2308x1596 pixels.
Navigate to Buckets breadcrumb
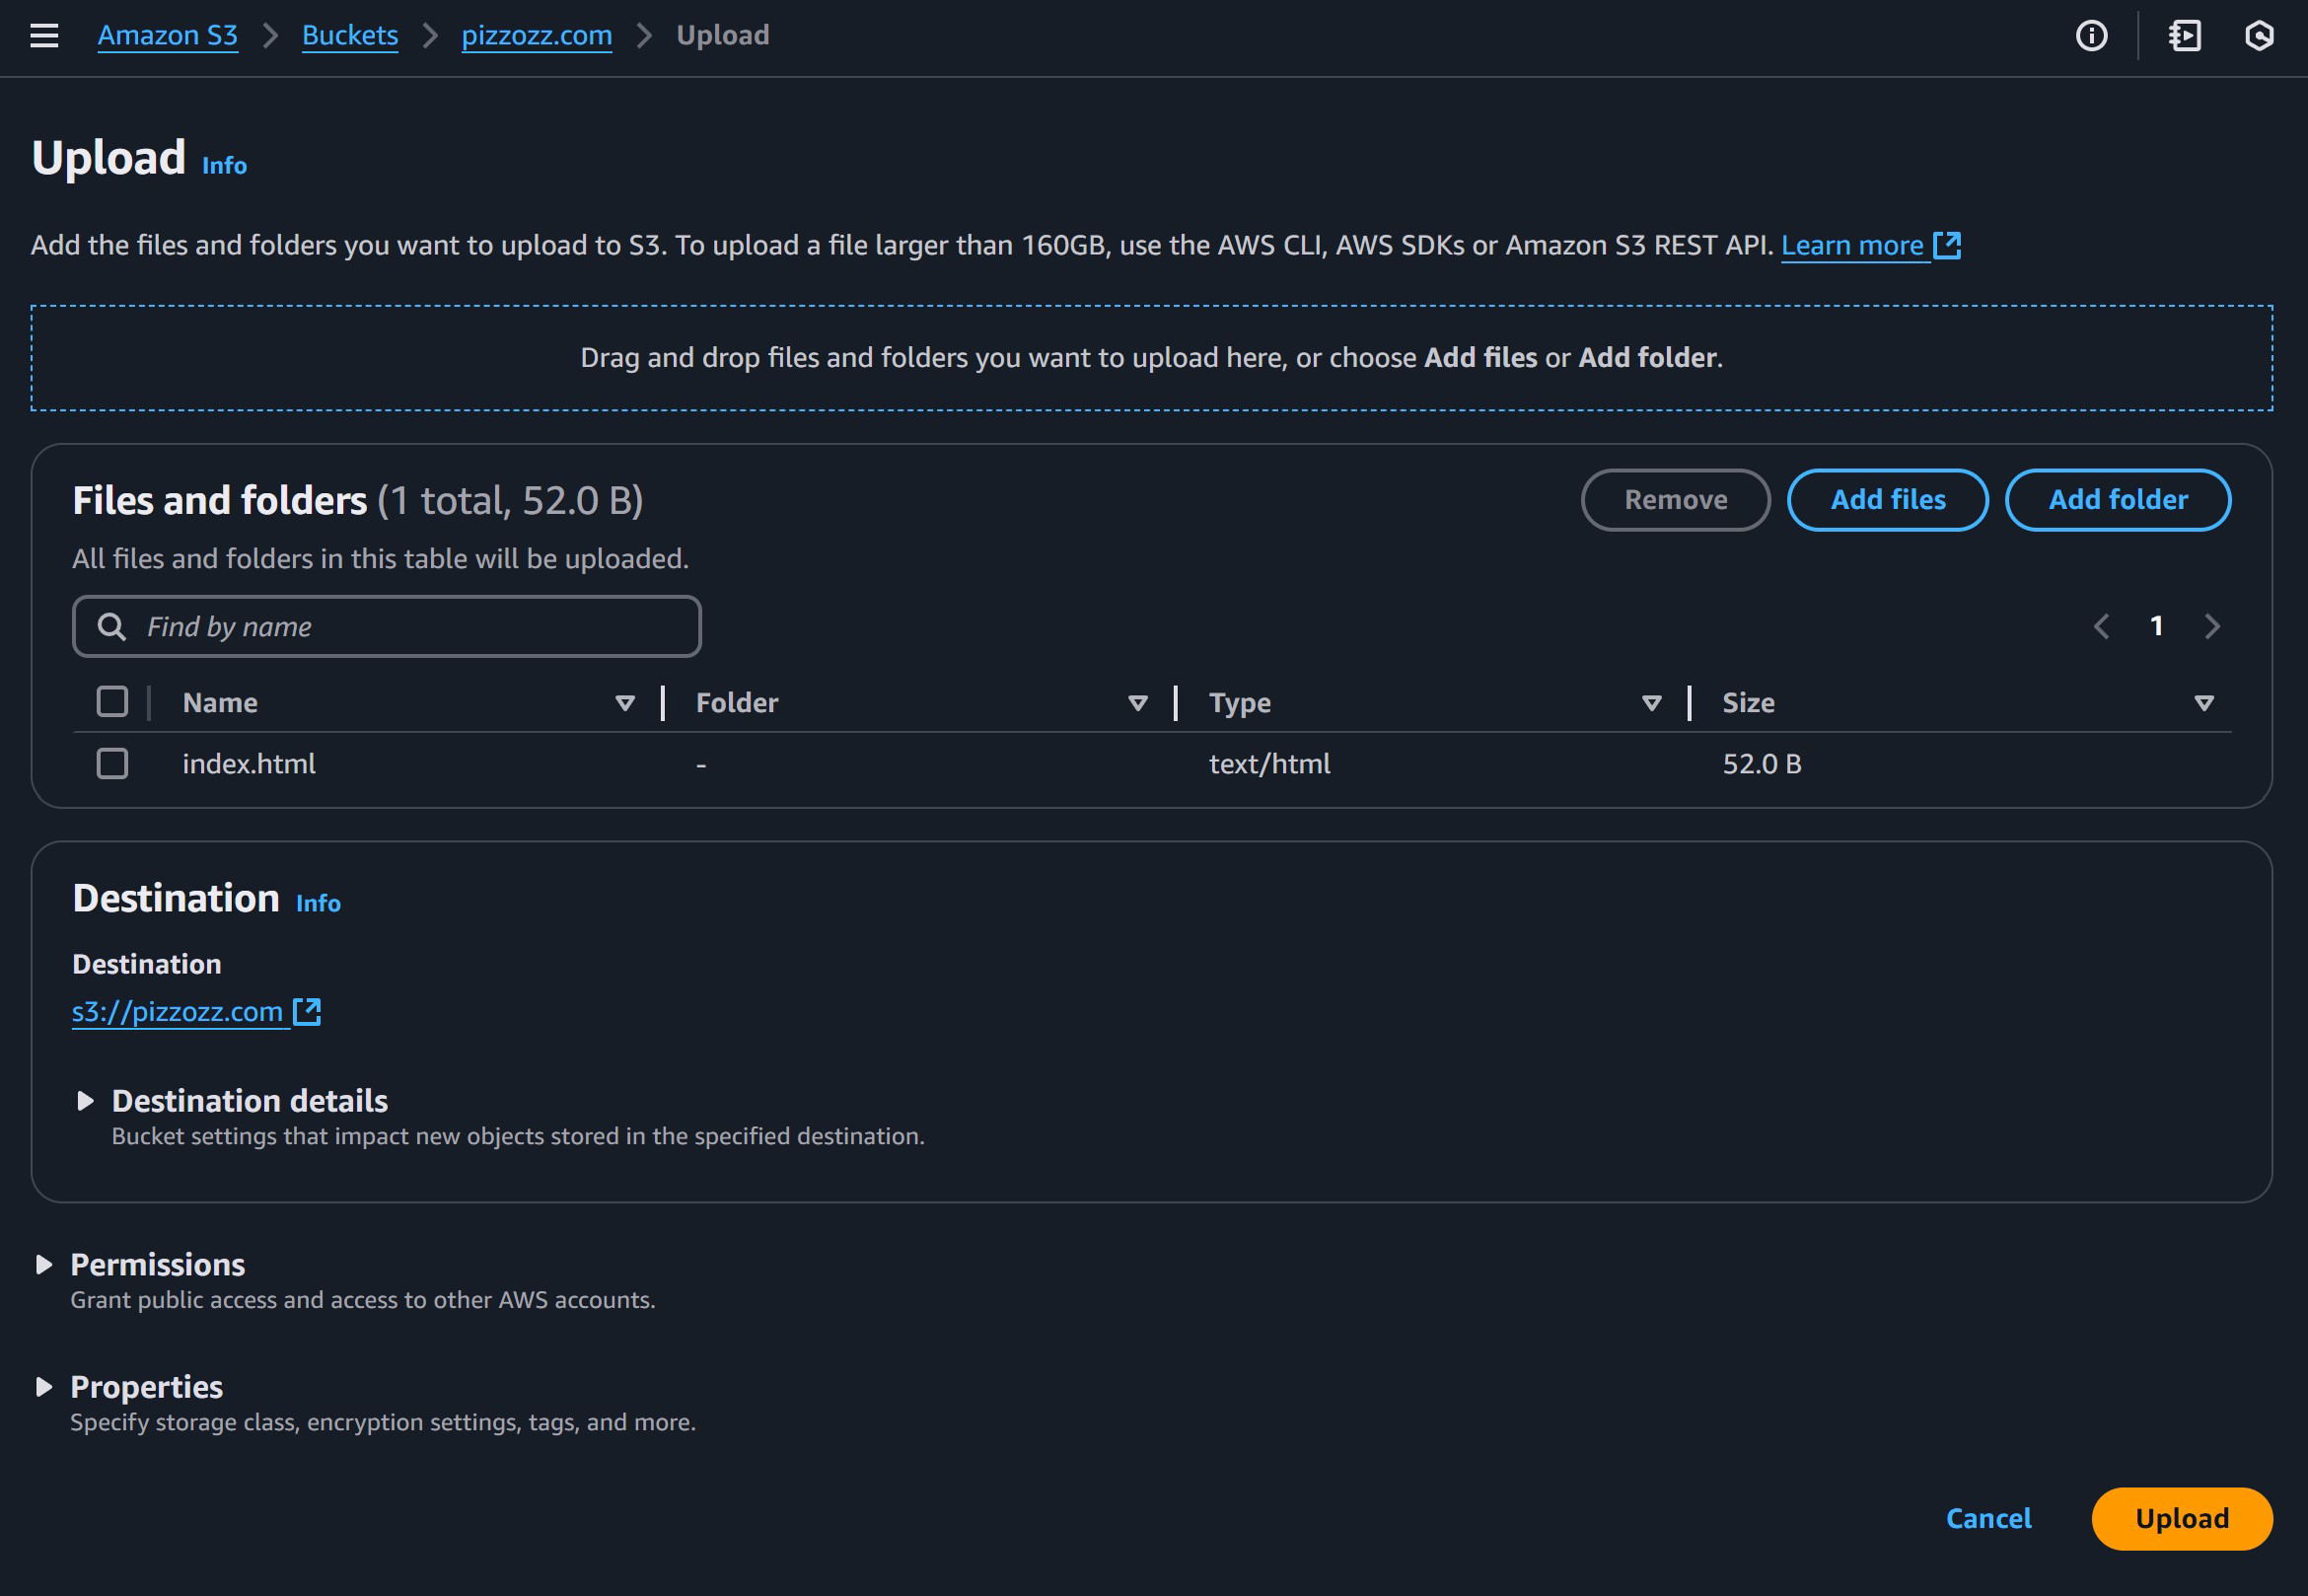coord(350,36)
